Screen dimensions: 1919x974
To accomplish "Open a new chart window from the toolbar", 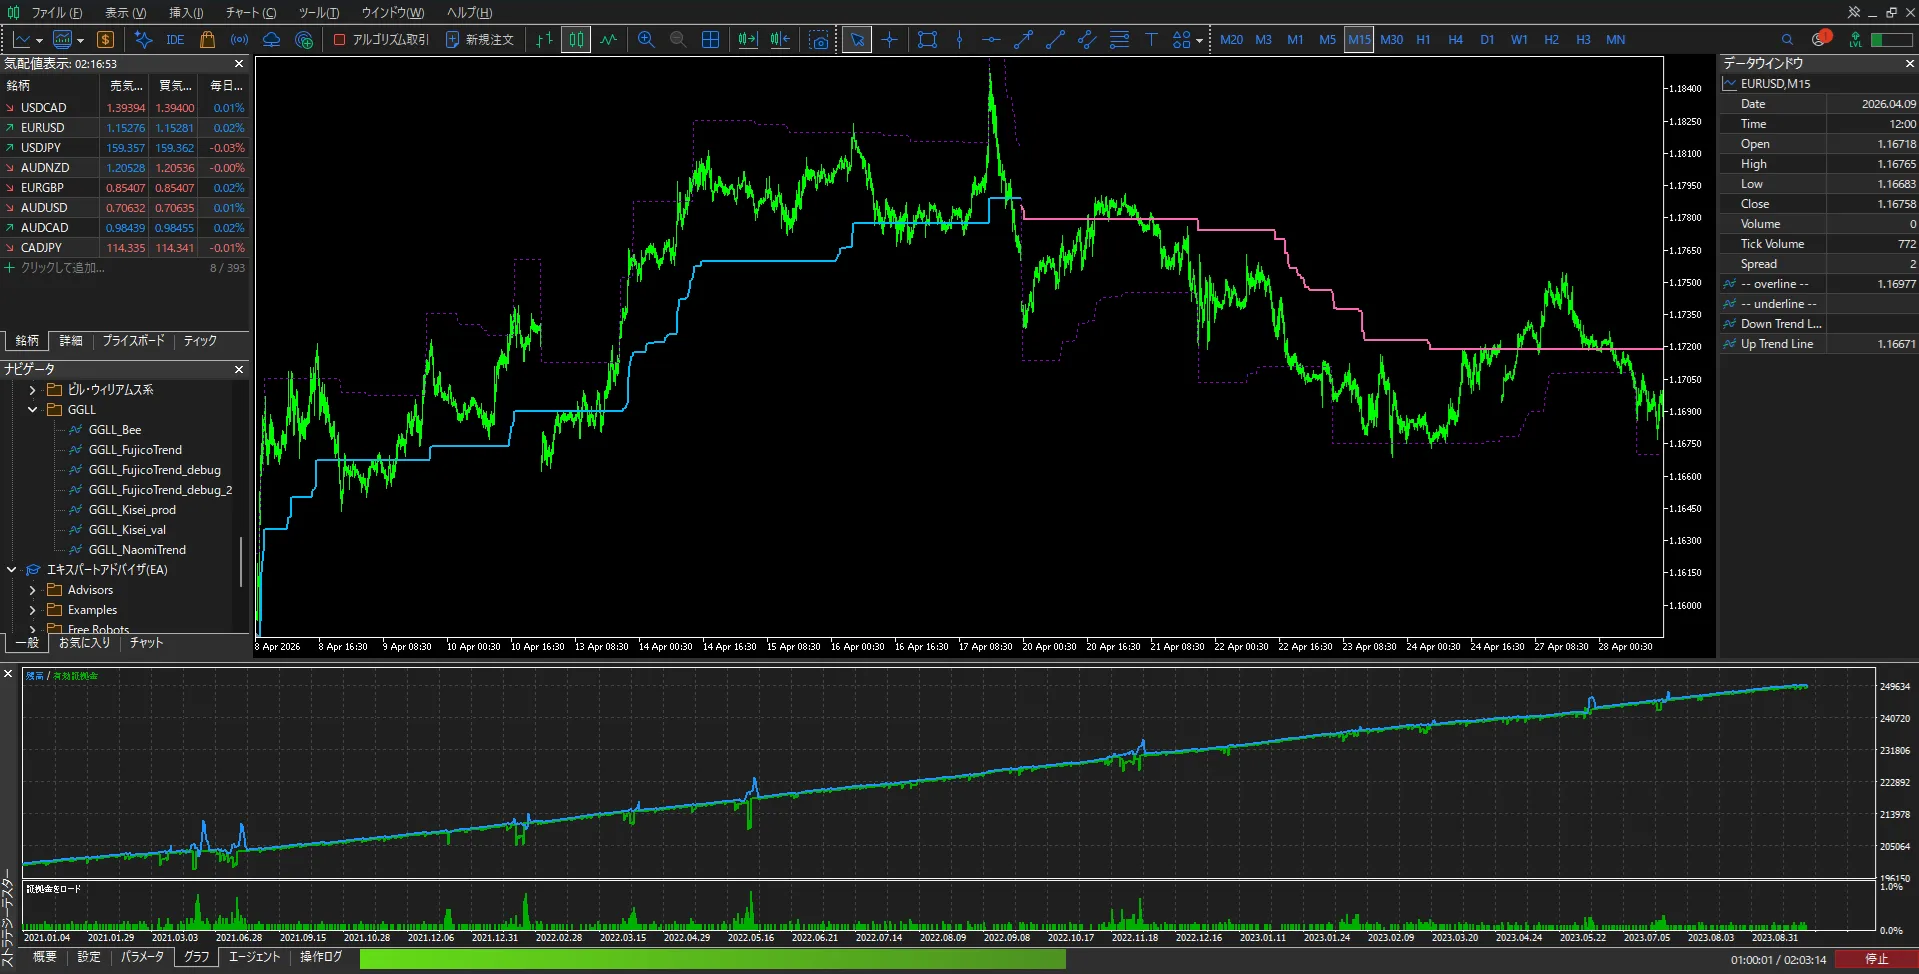I will tap(21, 40).
